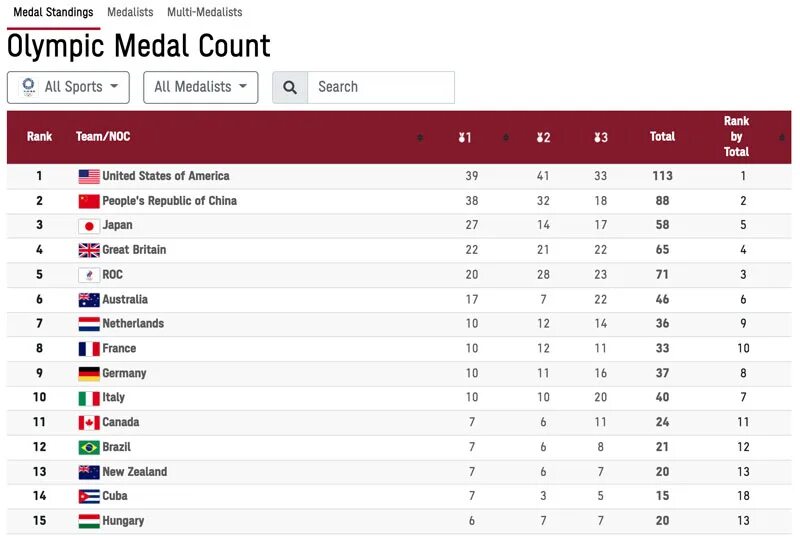Switch to the Multi-Medalists tab
This screenshot has height=536, width=800.
[x=204, y=13]
